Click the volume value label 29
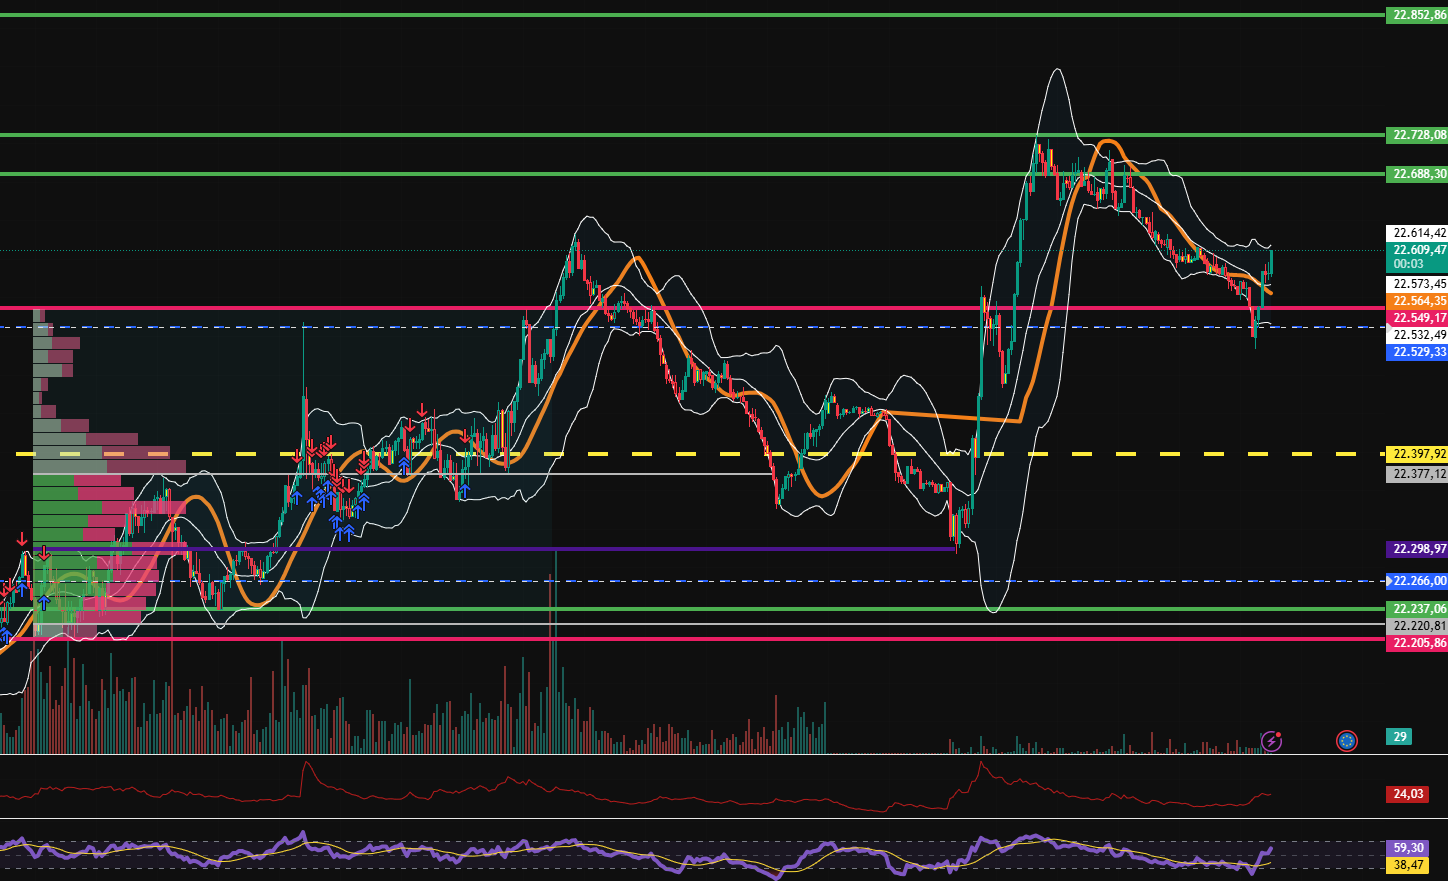 pyautogui.click(x=1400, y=737)
